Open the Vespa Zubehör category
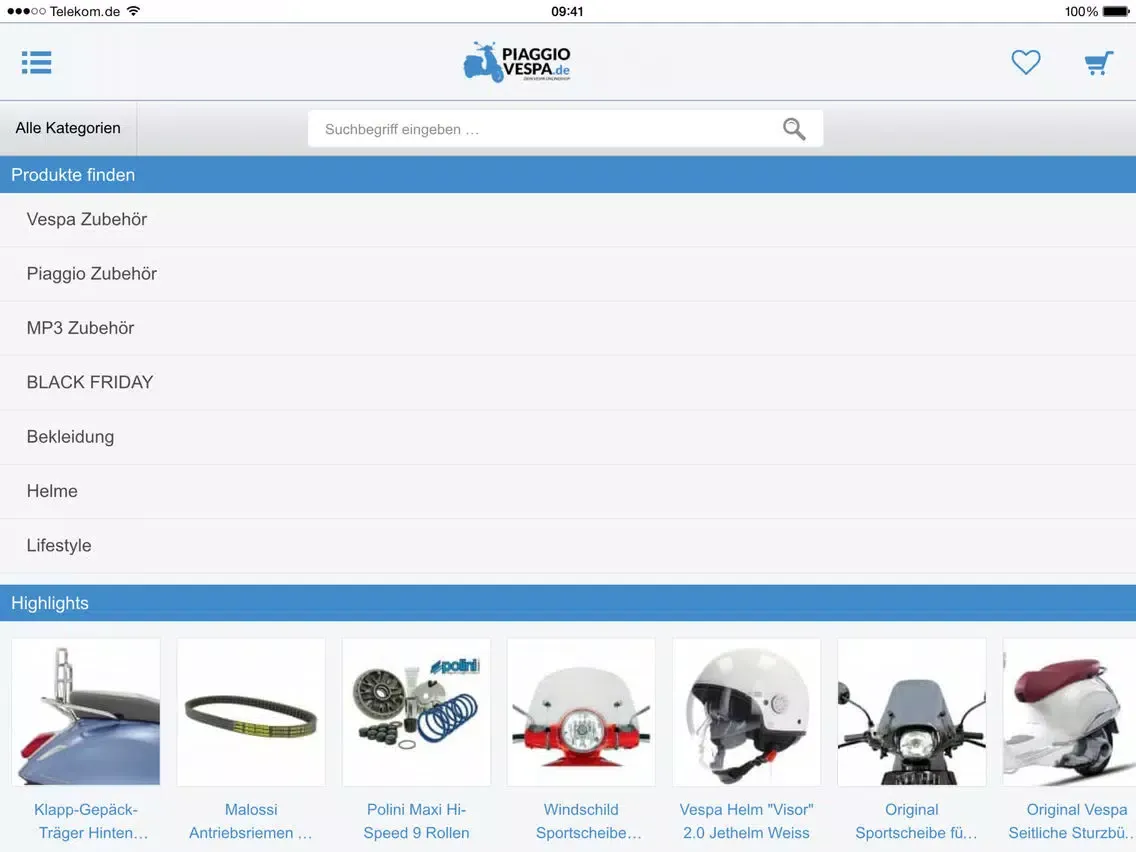Image resolution: width=1136 pixels, height=852 pixels. coord(568,220)
